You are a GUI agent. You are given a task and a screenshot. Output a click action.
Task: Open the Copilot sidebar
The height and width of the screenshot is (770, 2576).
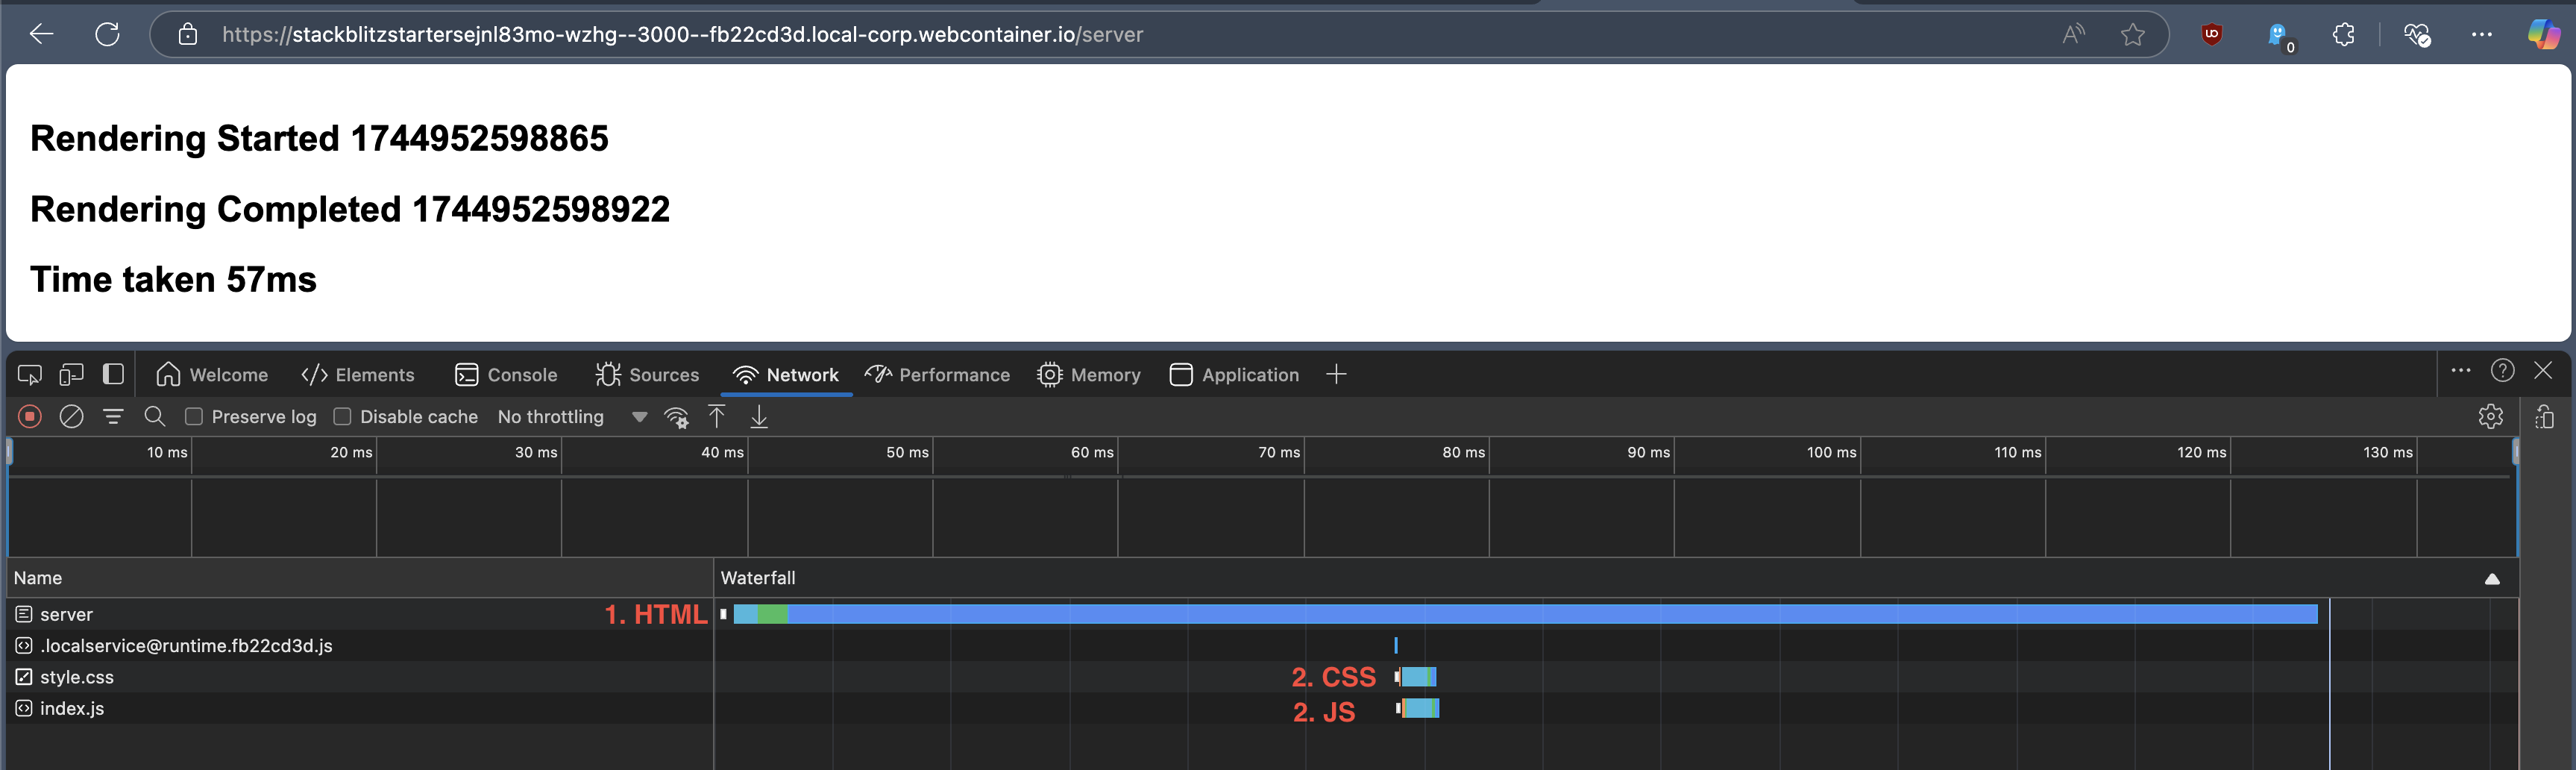point(2544,34)
